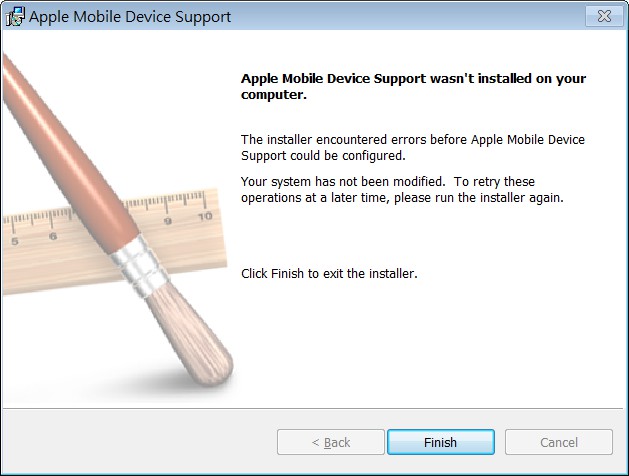Click the number 5 on the ruler
629x476 pixels.
tap(14, 241)
